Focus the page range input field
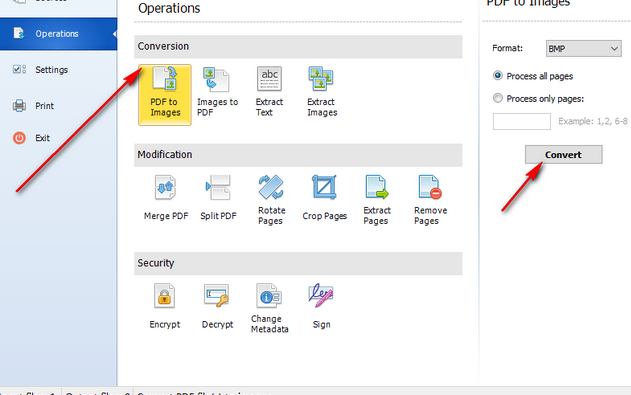Viewport: 631px width, 395px height. click(x=522, y=121)
